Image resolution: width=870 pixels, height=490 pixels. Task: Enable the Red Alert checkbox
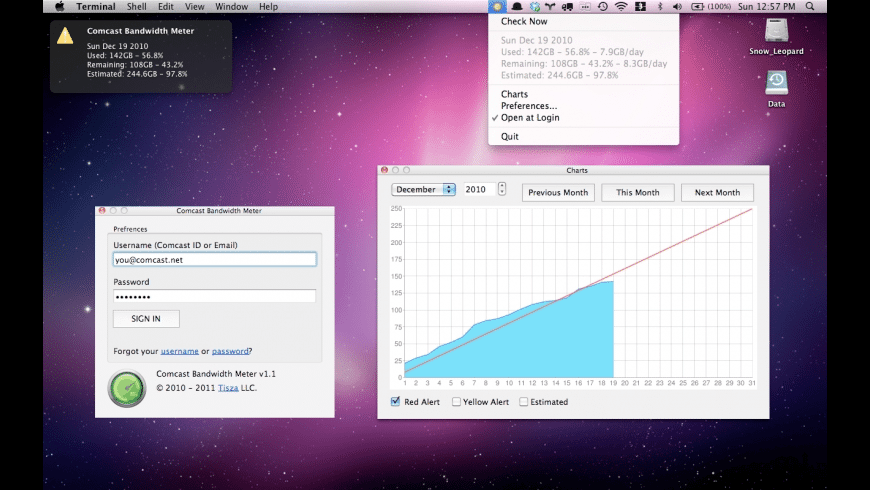point(396,401)
